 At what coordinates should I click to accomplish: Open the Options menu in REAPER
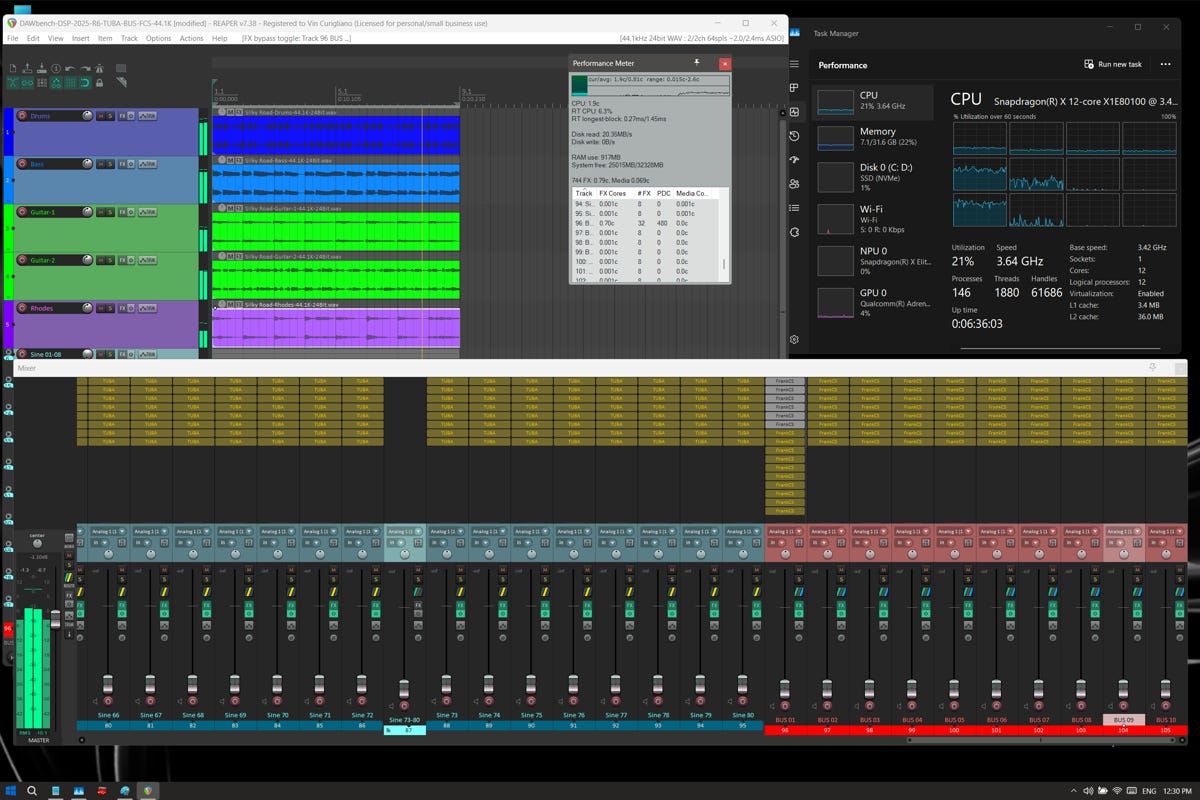point(158,38)
